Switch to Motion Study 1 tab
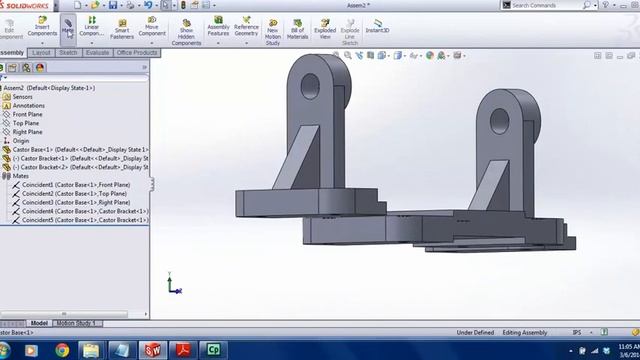This screenshot has height=360, width=640. coord(76,323)
